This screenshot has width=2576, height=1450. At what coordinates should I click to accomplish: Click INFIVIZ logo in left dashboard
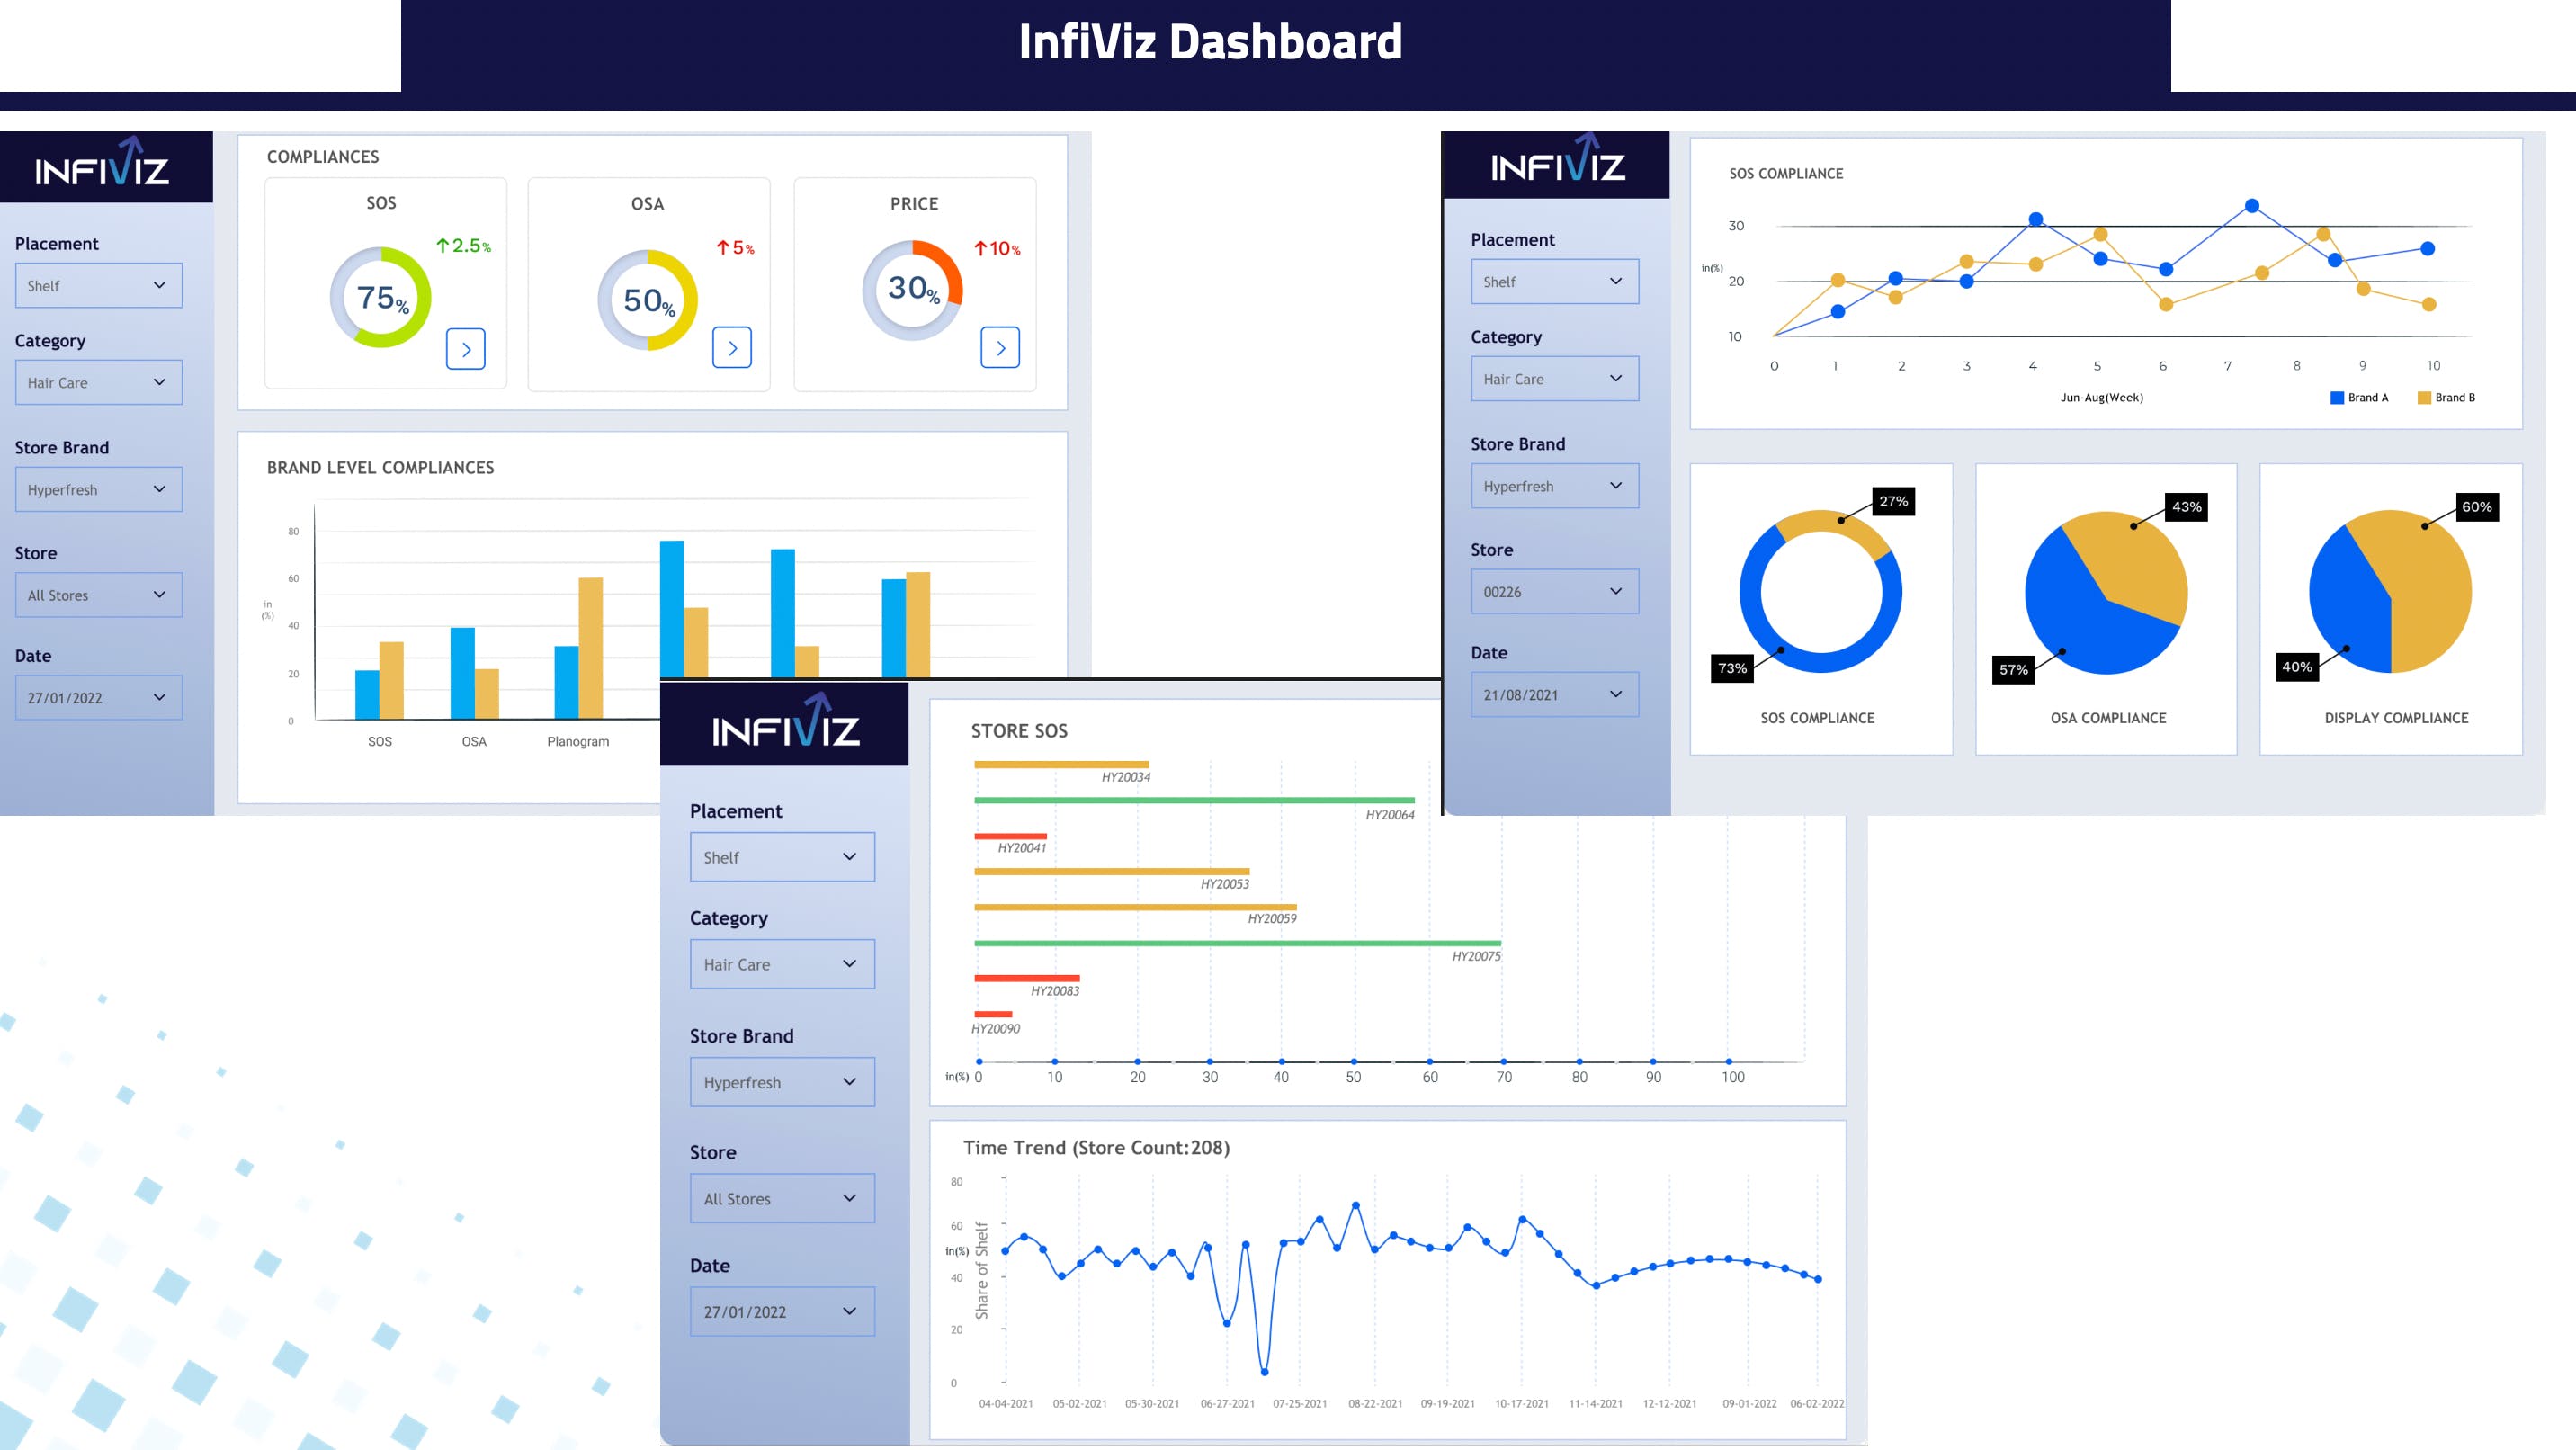pos(102,162)
